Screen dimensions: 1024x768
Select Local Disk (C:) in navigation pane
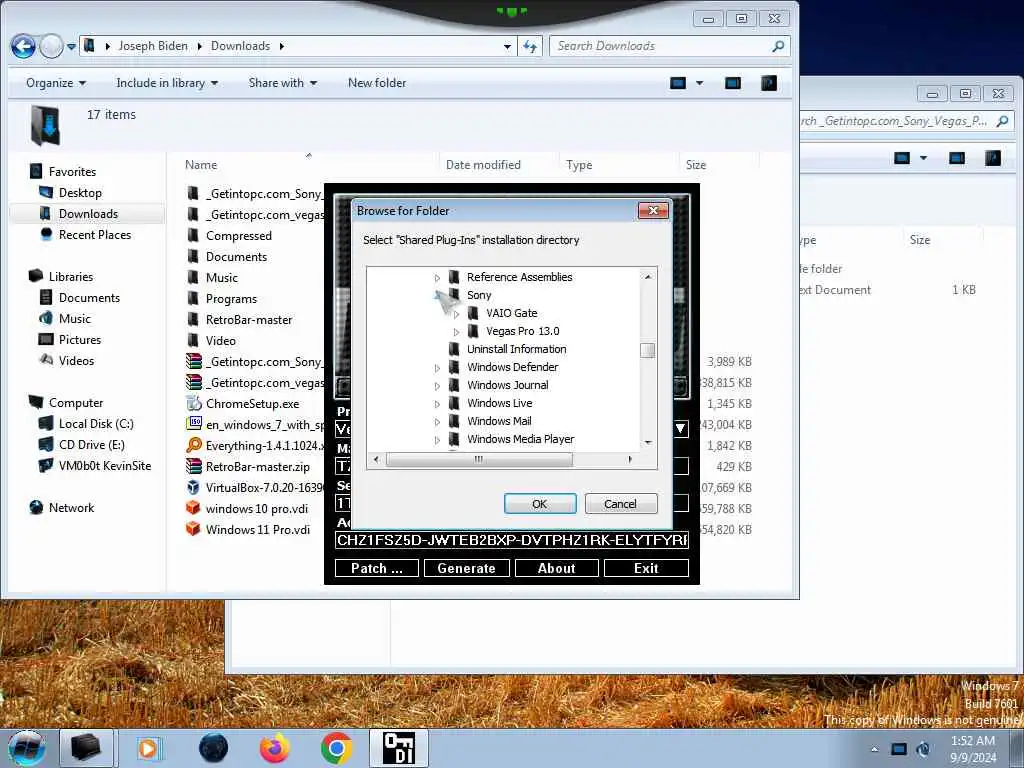point(96,424)
